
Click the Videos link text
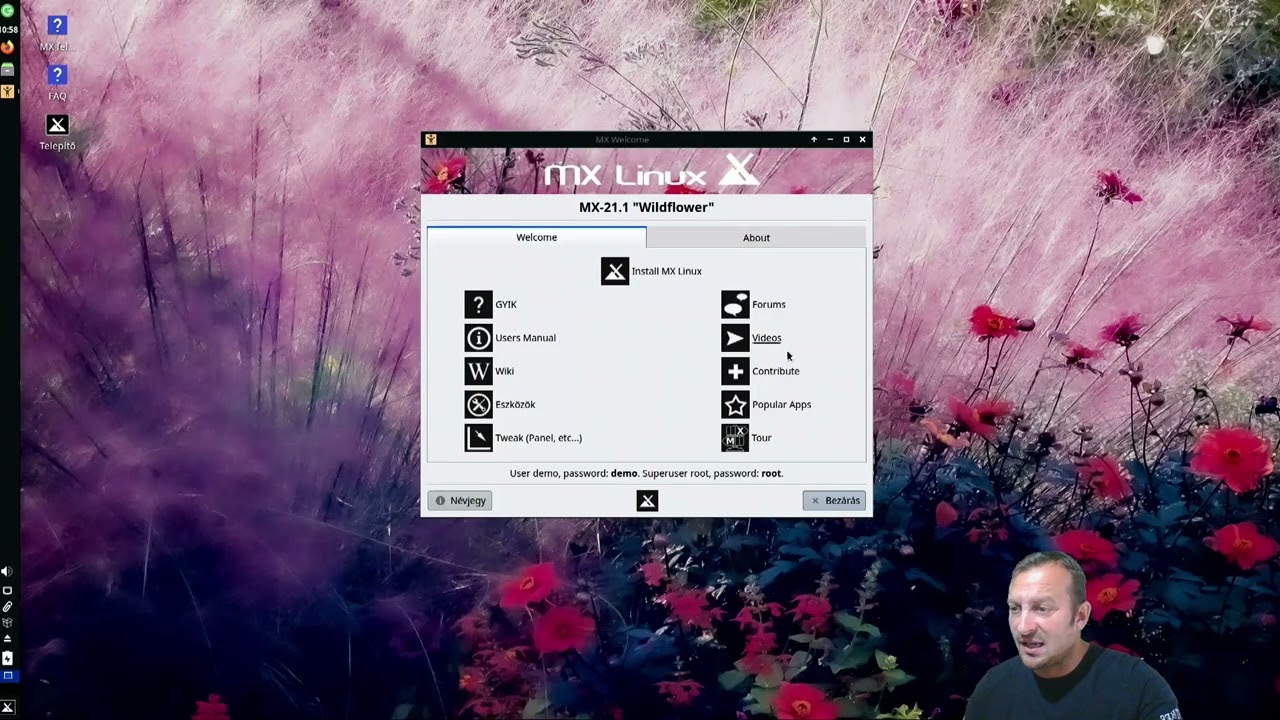tap(766, 338)
